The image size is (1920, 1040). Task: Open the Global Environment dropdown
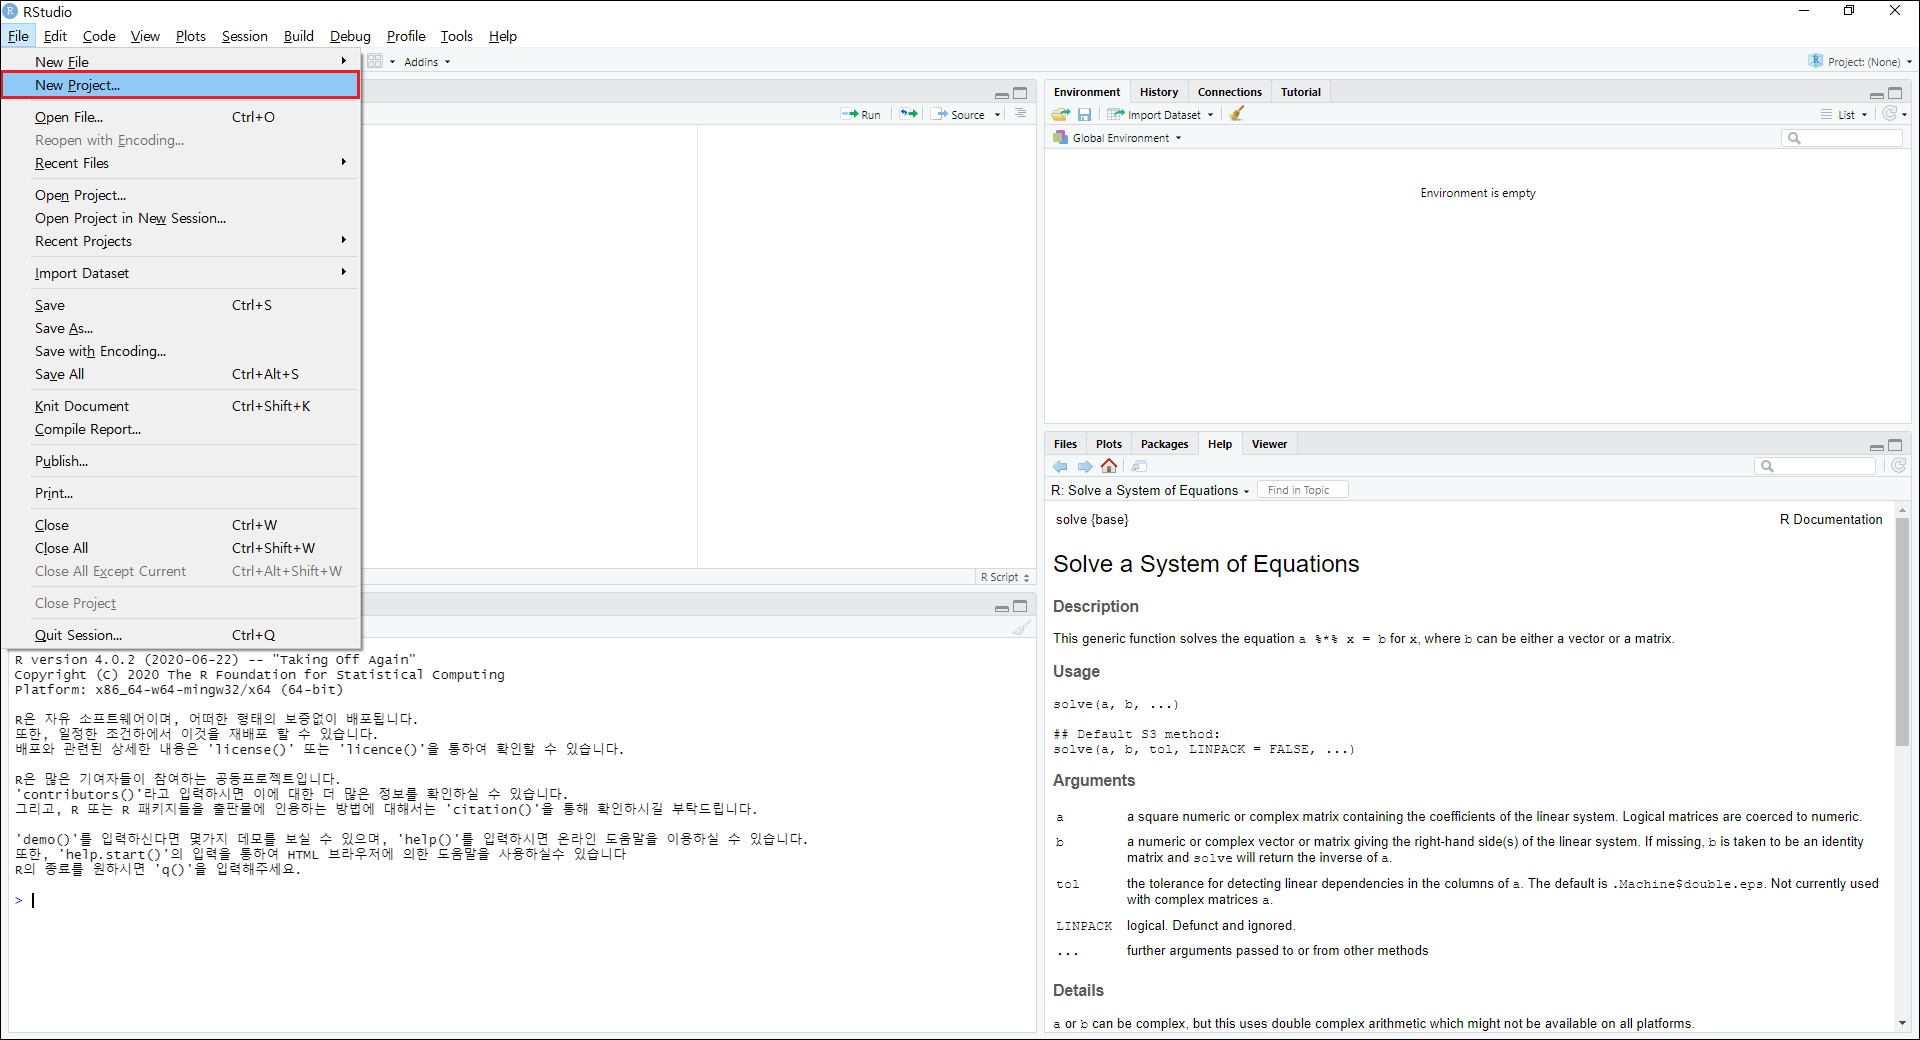coord(1117,138)
